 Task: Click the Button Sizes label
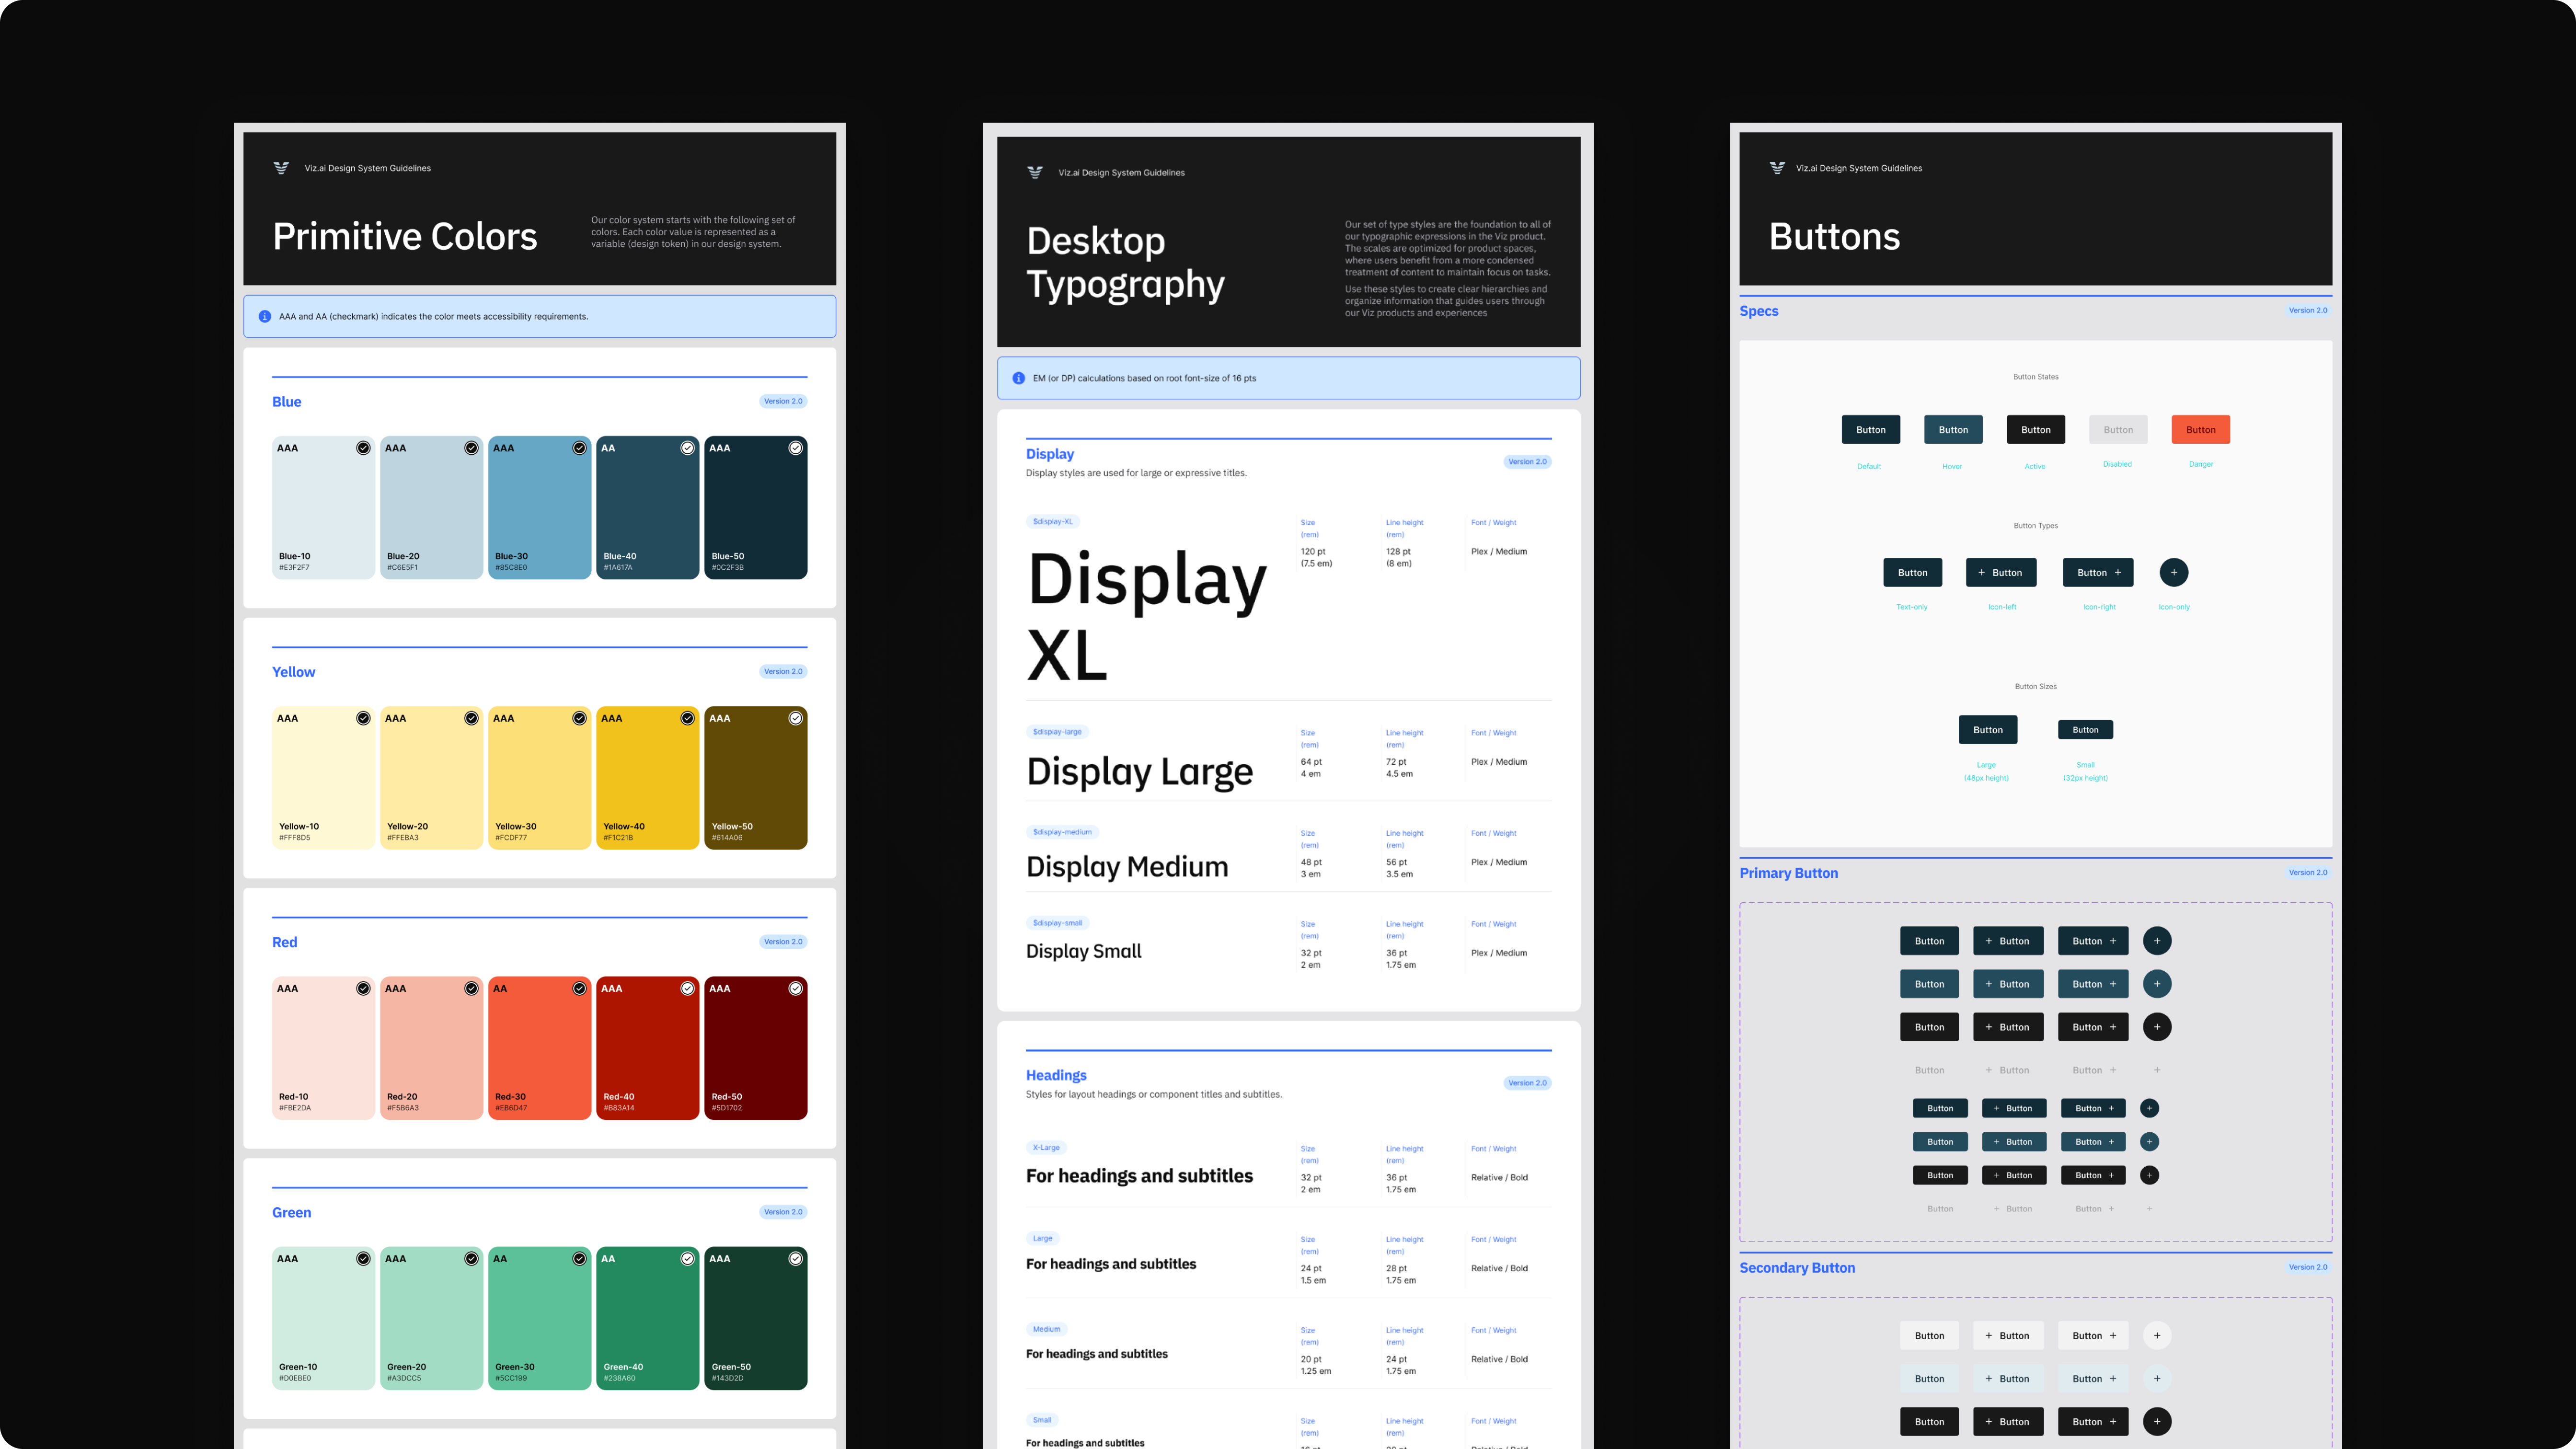[2036, 686]
